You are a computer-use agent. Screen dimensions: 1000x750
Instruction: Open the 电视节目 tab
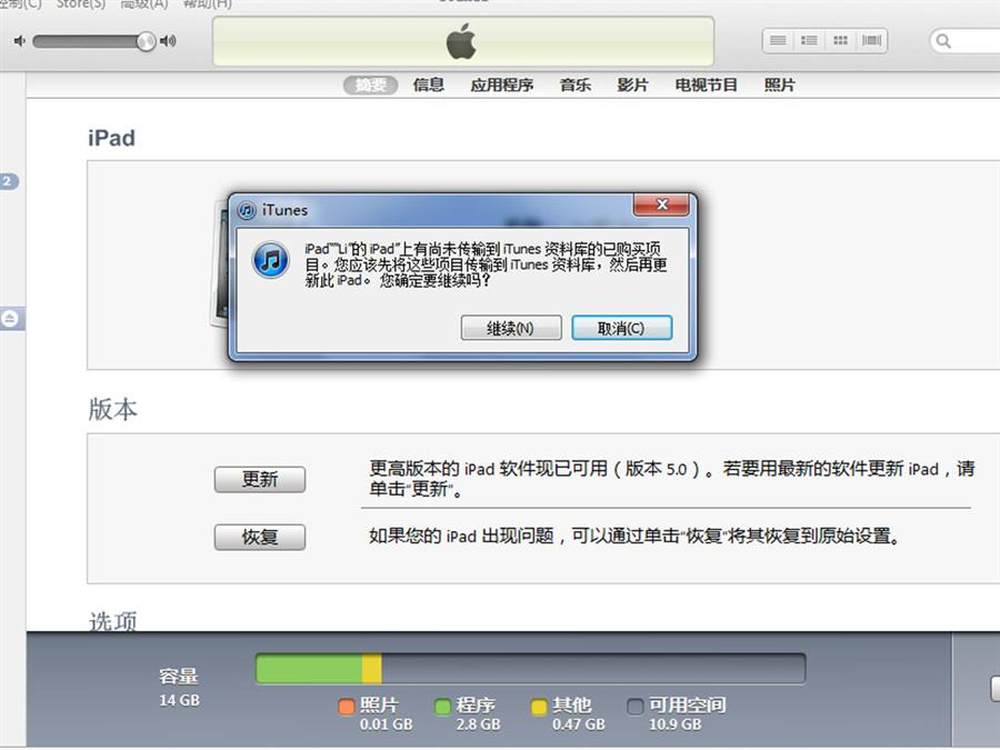(706, 85)
